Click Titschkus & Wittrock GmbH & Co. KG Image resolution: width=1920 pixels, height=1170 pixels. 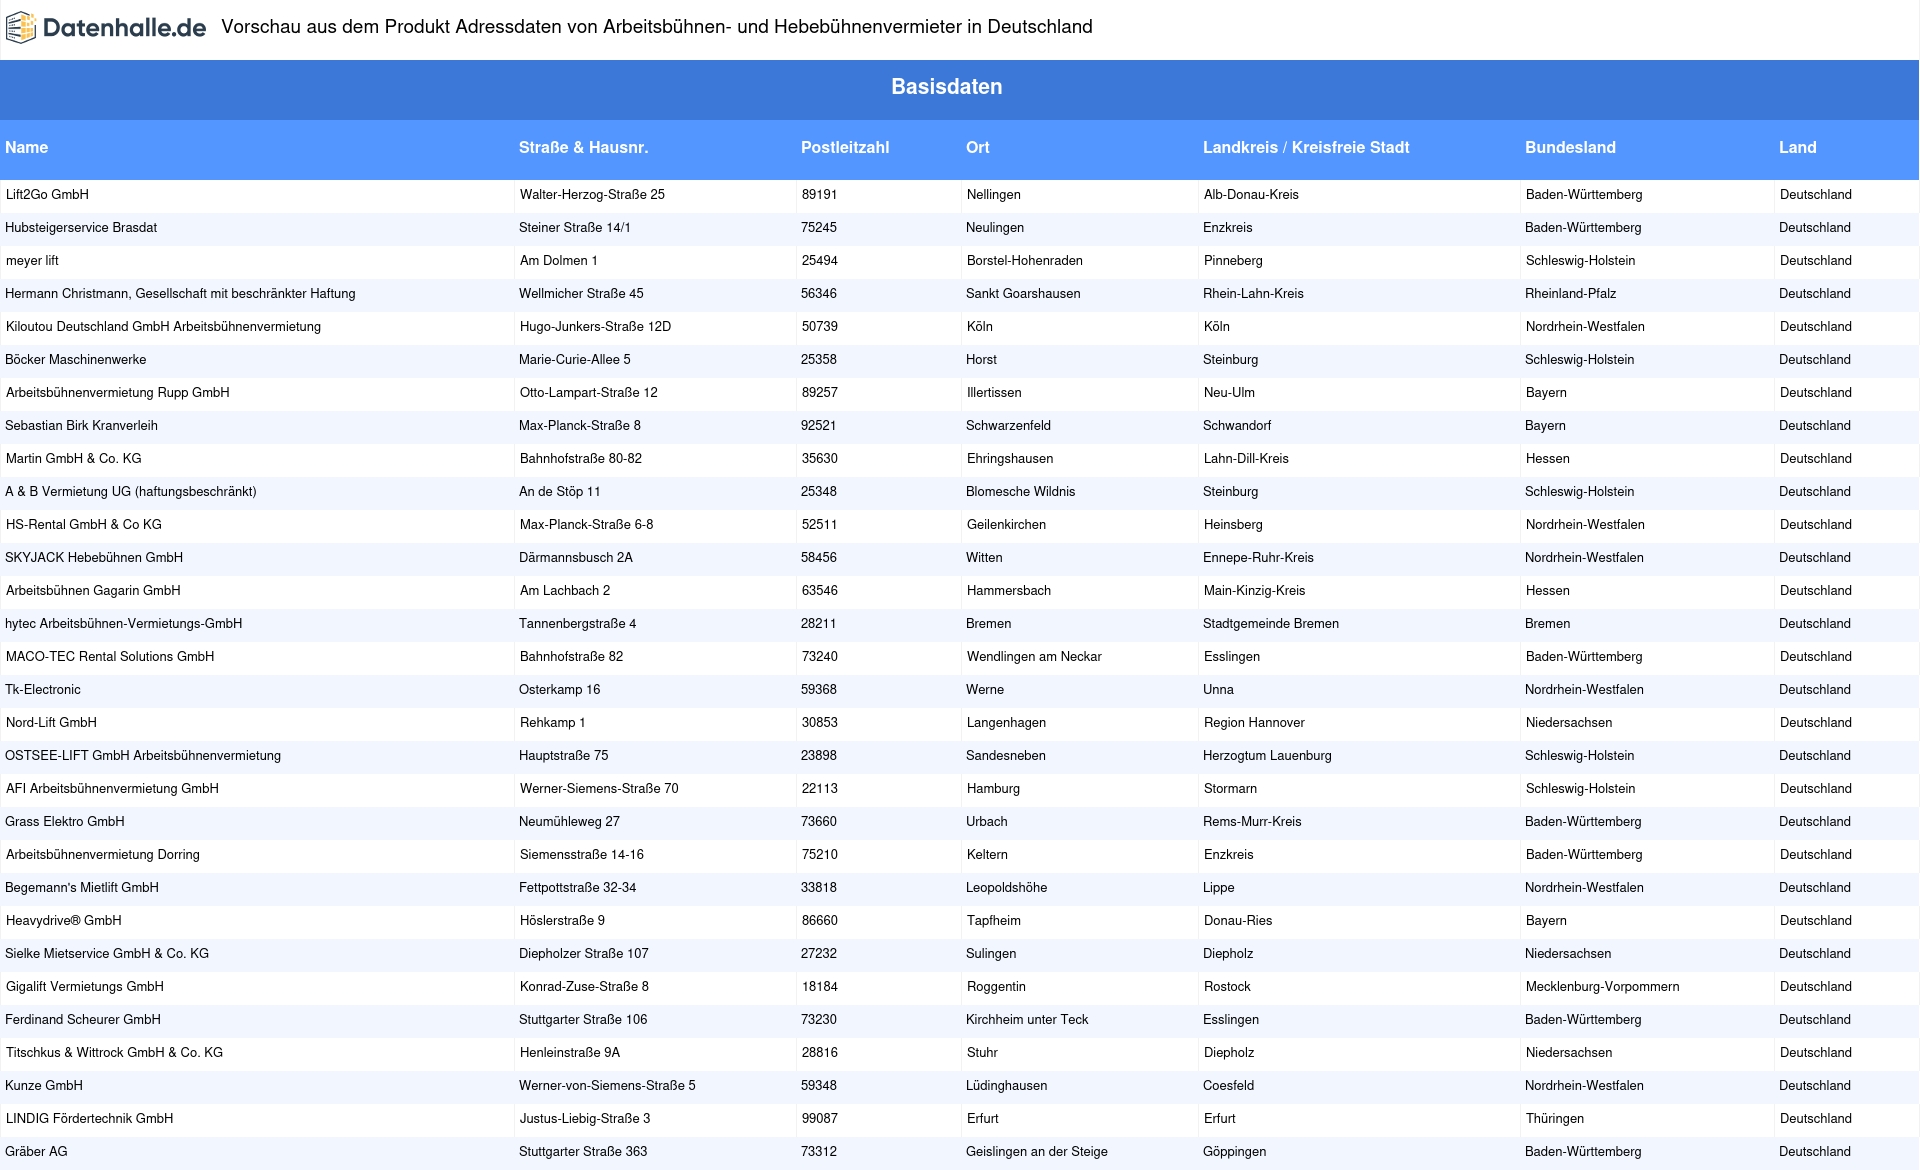114,1053
